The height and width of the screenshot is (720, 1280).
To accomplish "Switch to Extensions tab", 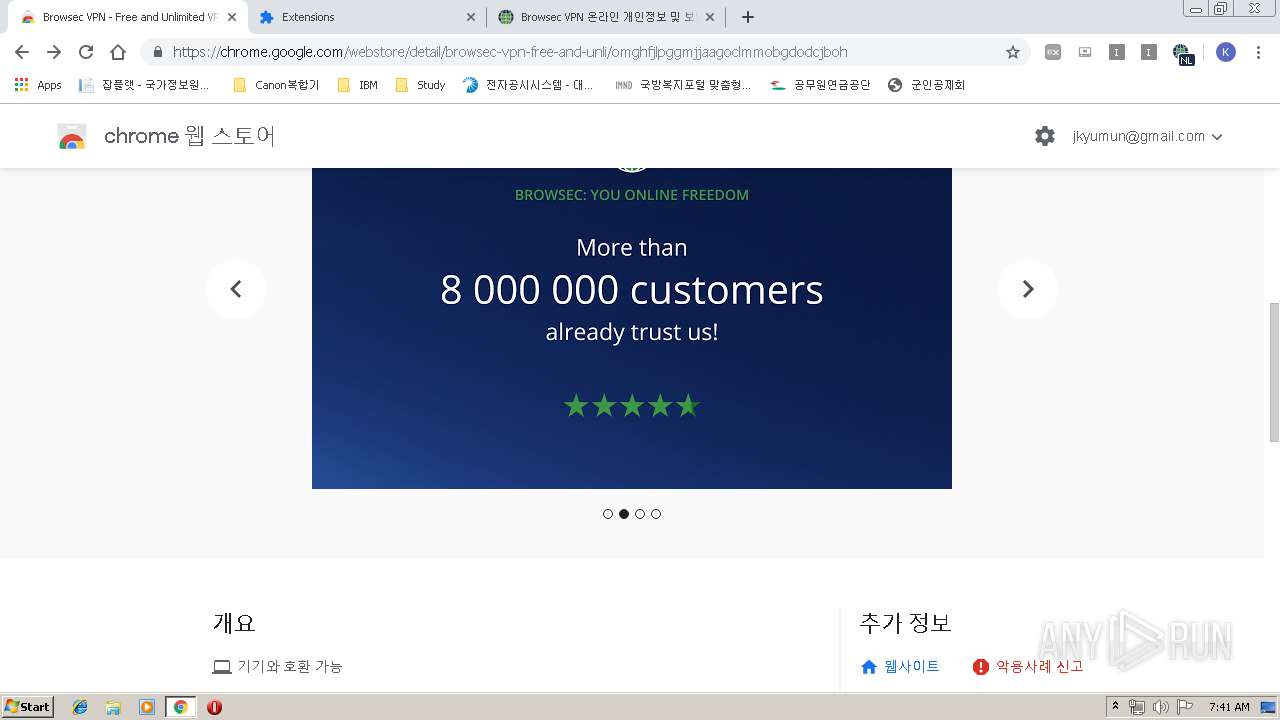I will click(366, 17).
